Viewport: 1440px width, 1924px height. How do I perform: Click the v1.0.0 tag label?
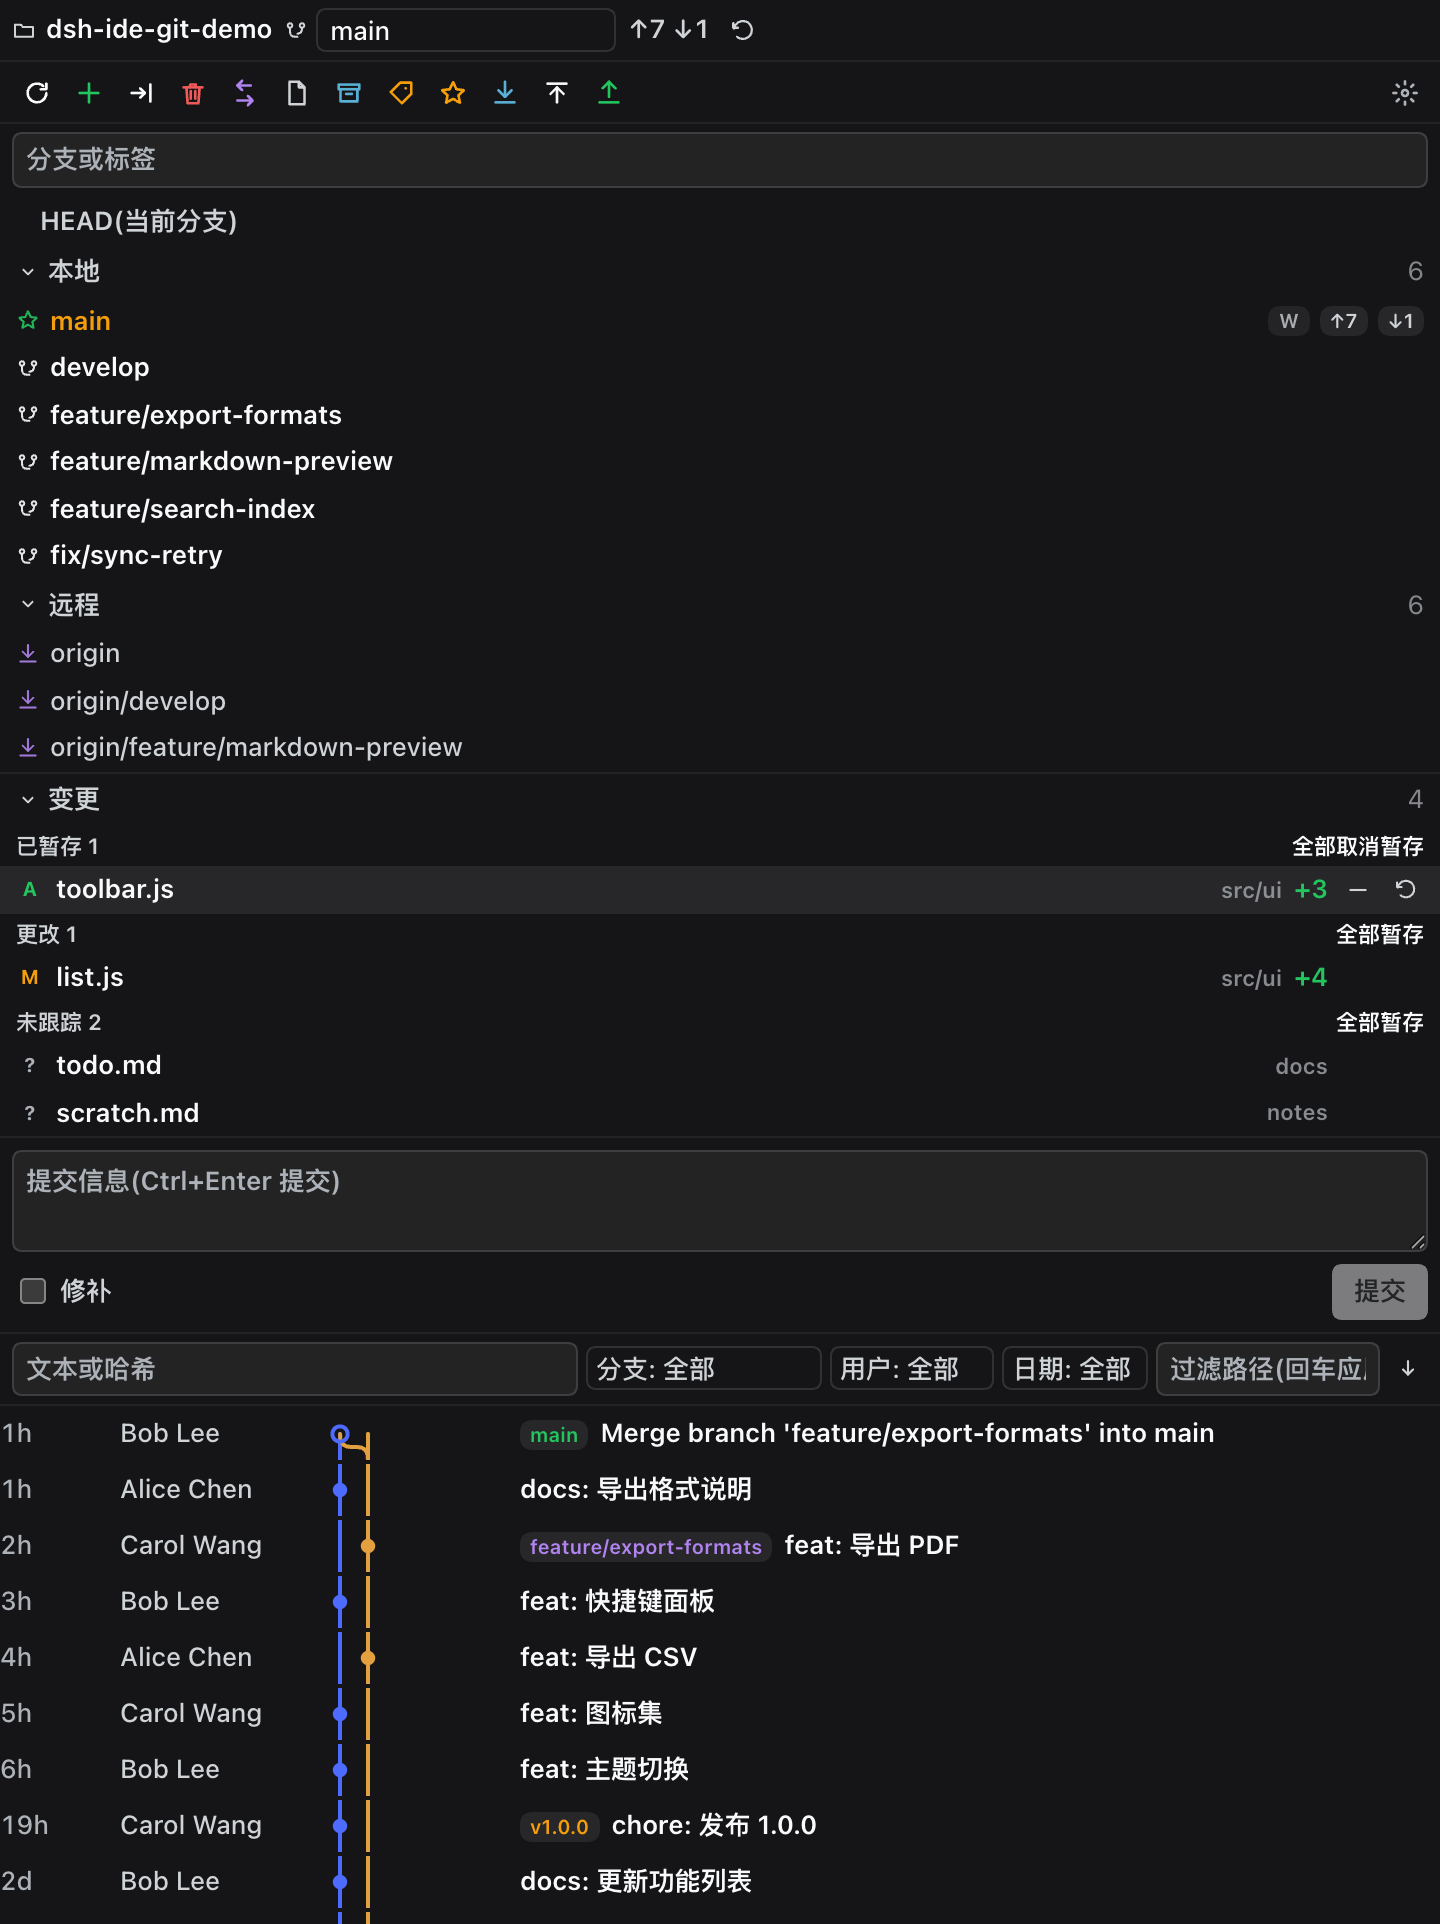560,1826
